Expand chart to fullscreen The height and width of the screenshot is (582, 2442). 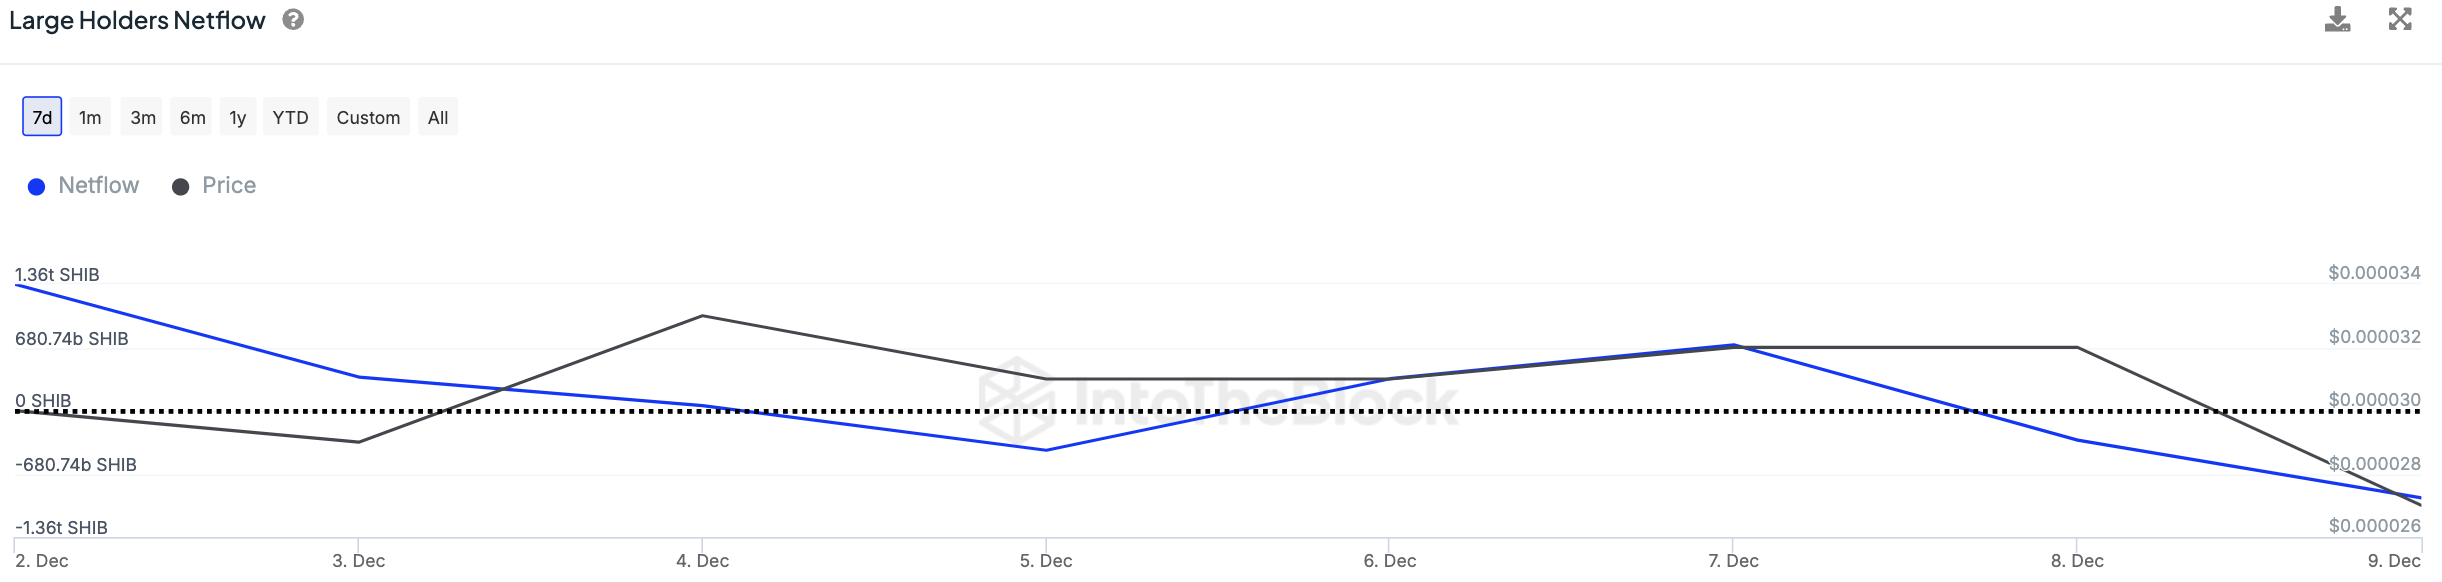[x=2400, y=20]
